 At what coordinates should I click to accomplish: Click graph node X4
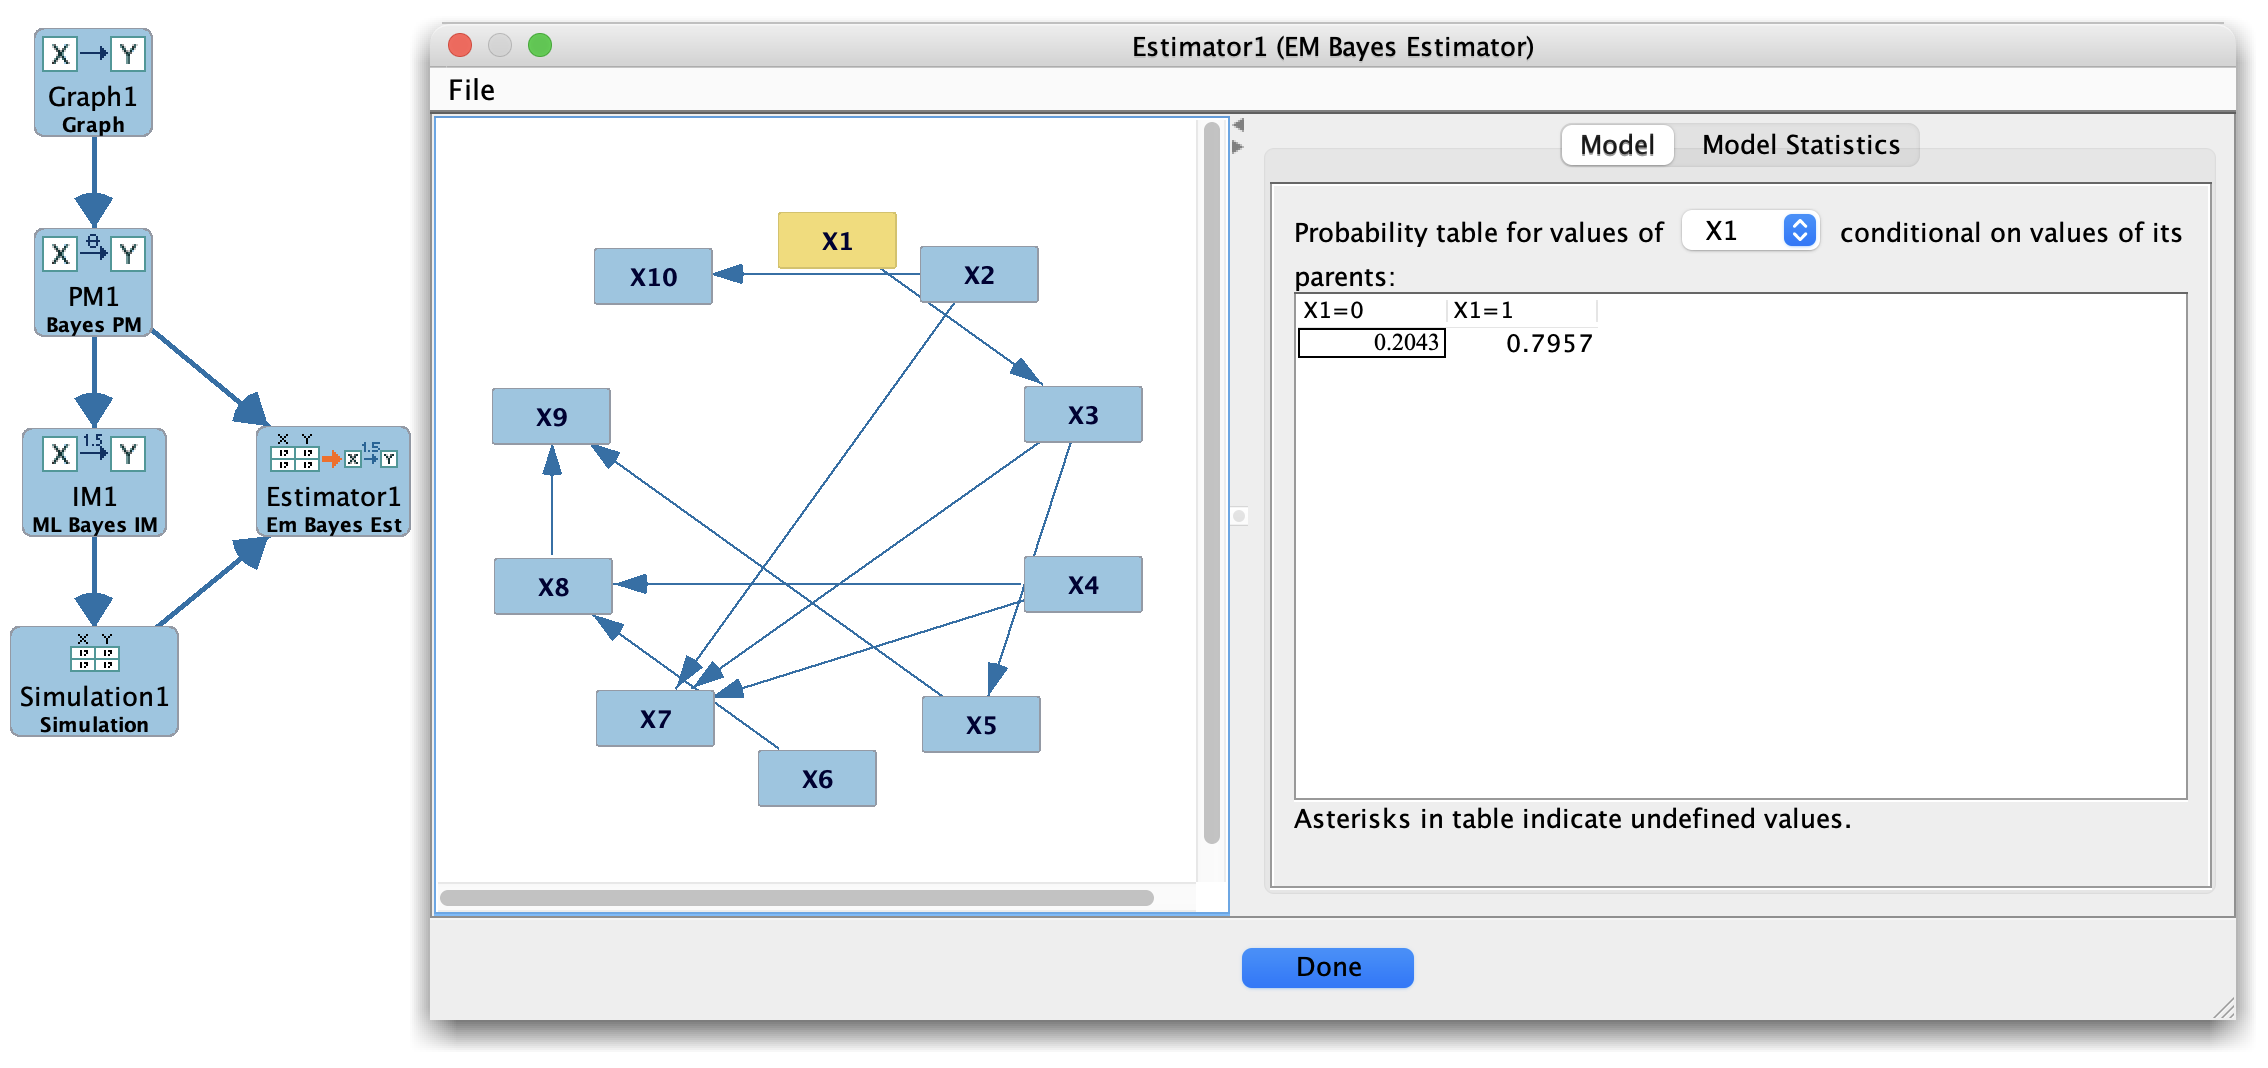pyautogui.click(x=1083, y=585)
